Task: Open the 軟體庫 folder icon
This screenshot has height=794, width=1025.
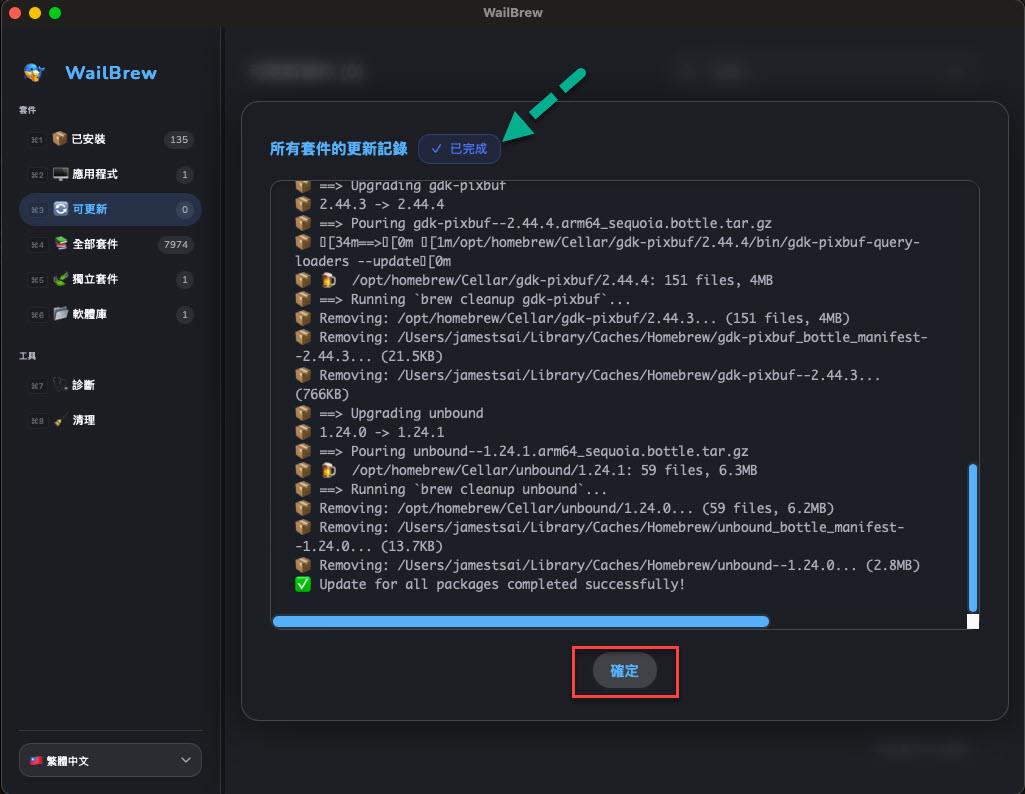Action: point(60,314)
